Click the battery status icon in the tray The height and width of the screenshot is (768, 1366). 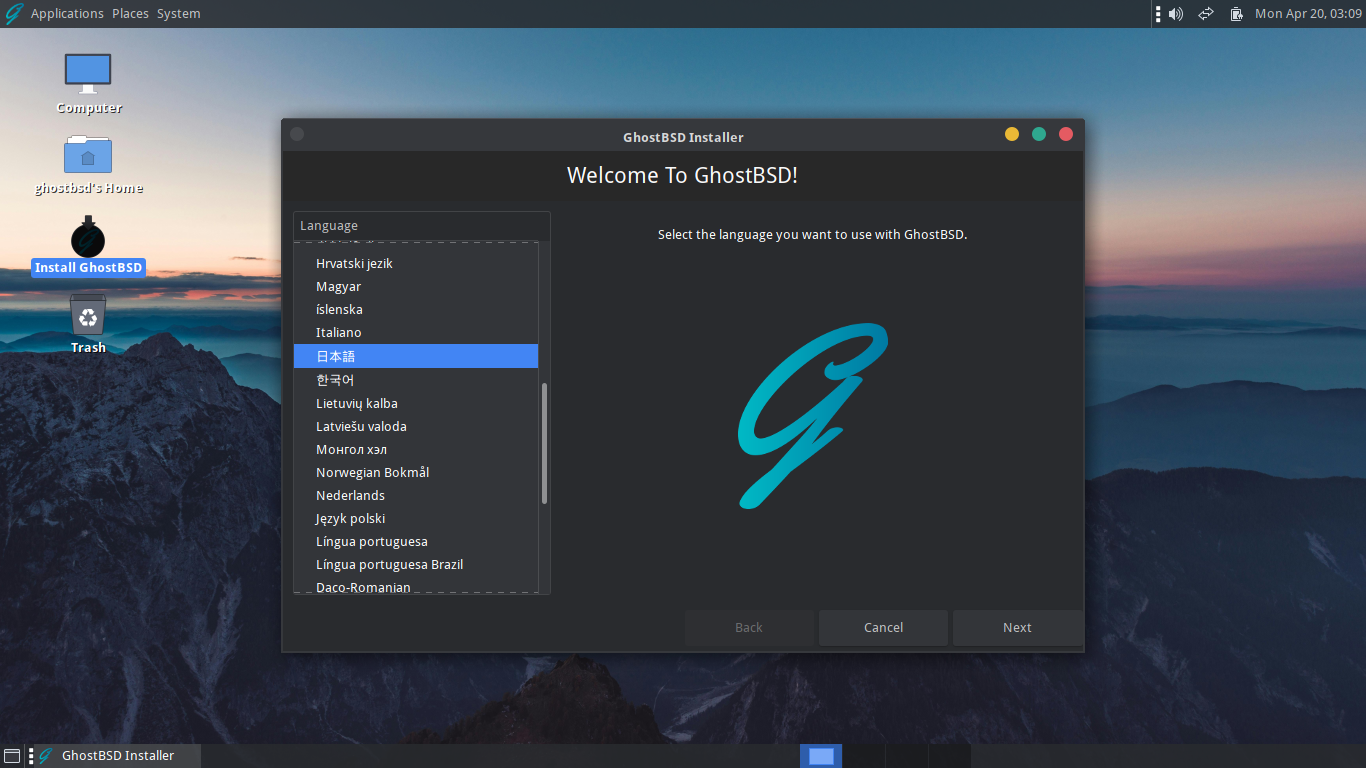(x=1236, y=13)
